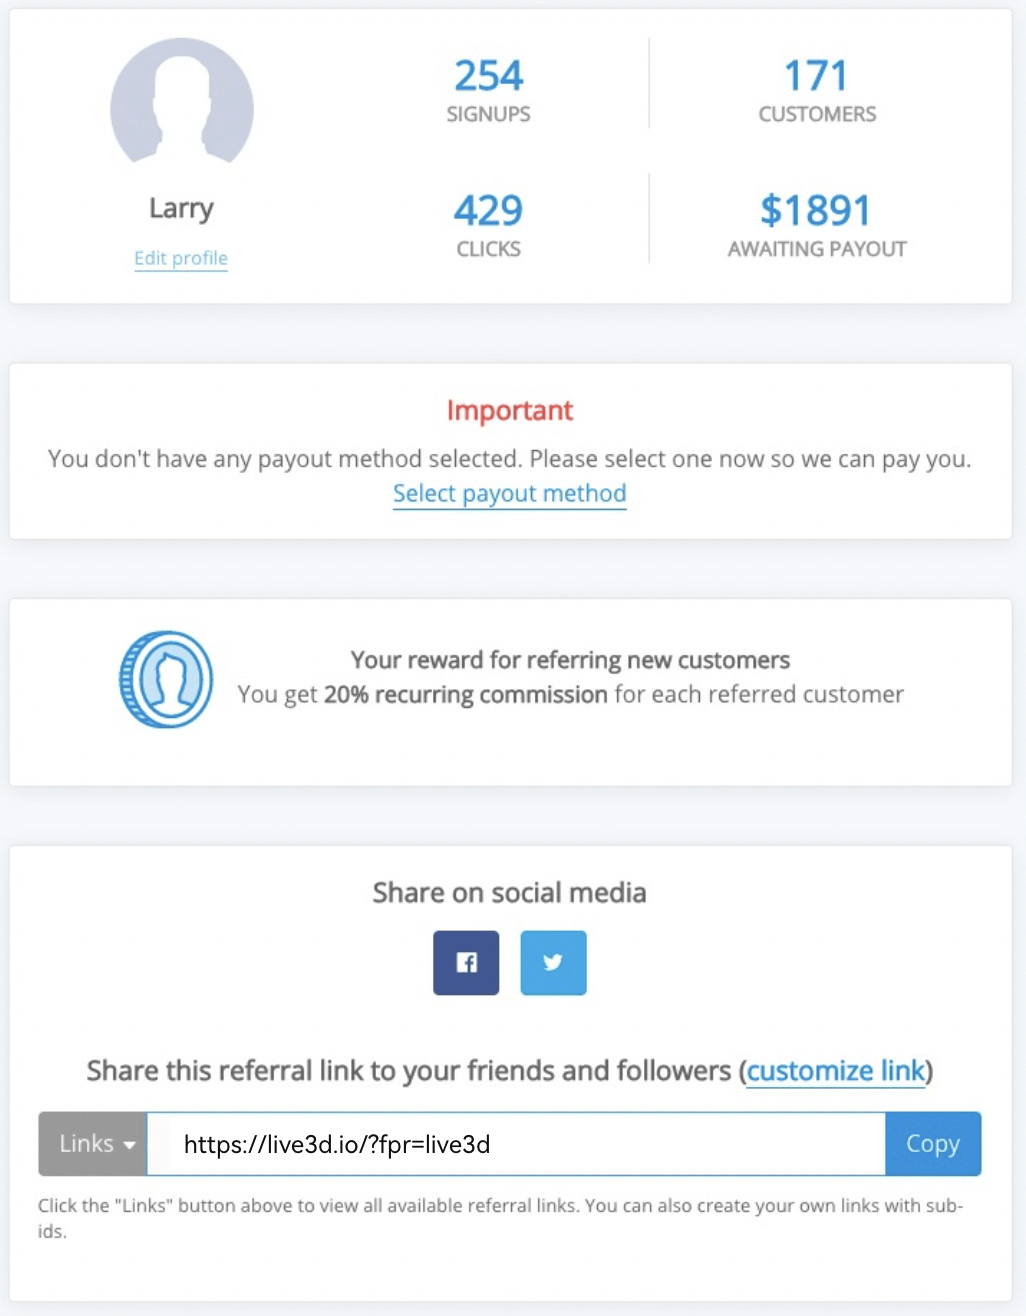Click the 429 clicks count
1026x1316 pixels.
click(x=489, y=210)
